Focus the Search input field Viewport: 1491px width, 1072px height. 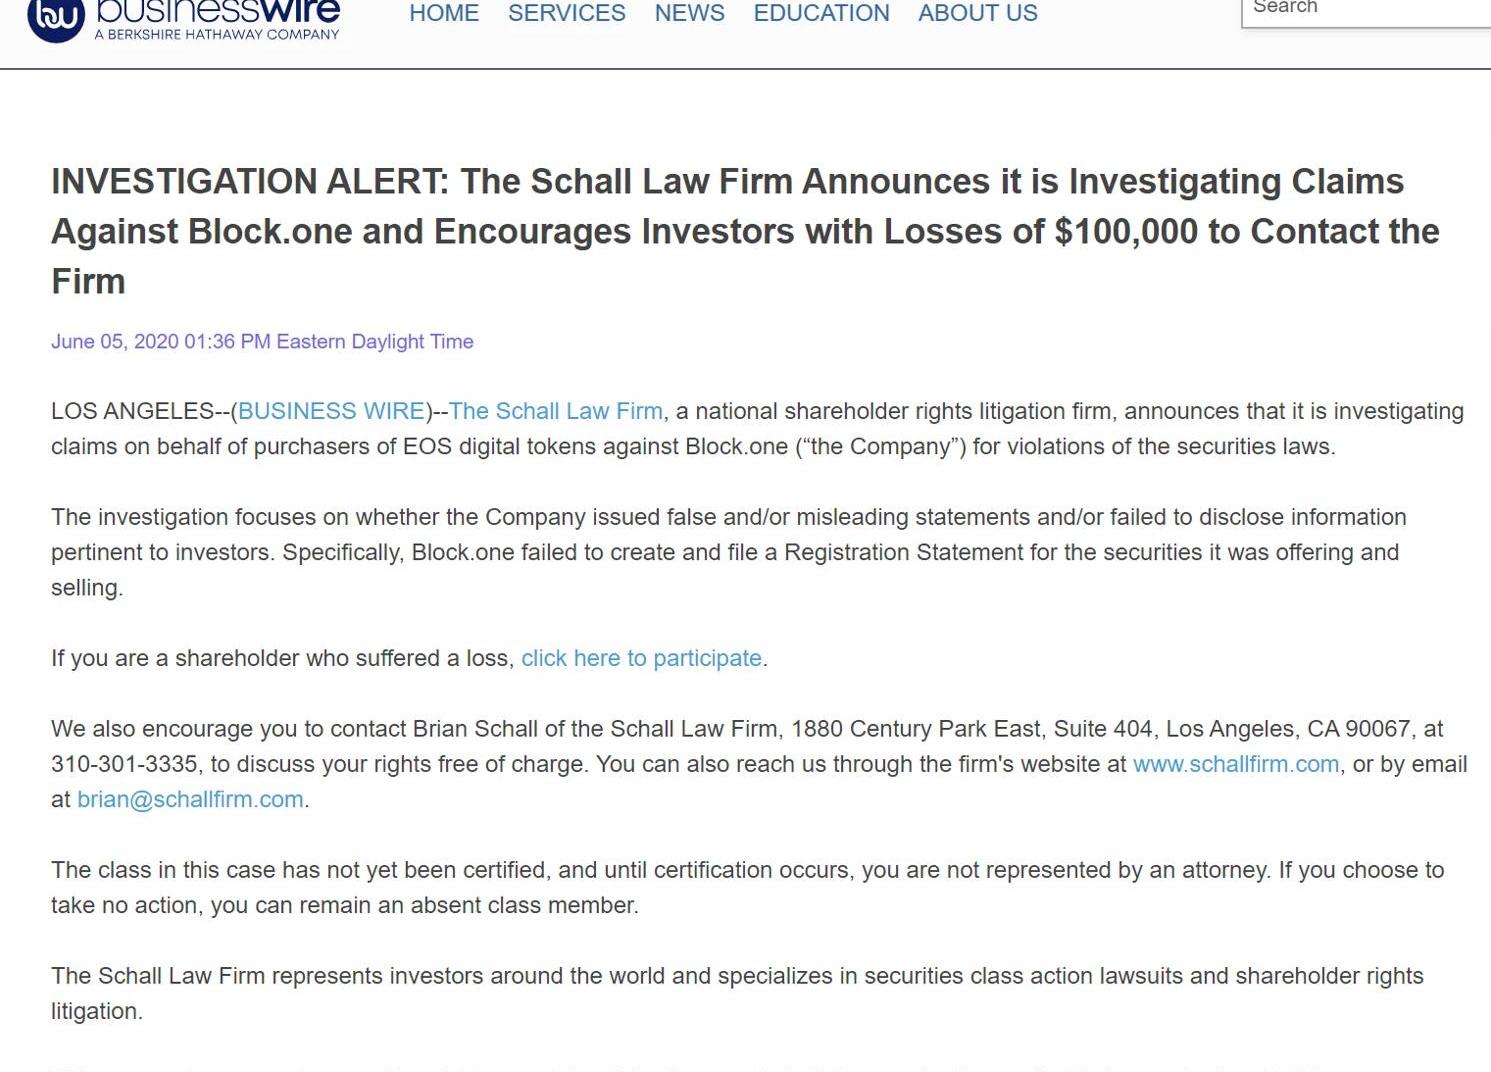point(1366,10)
